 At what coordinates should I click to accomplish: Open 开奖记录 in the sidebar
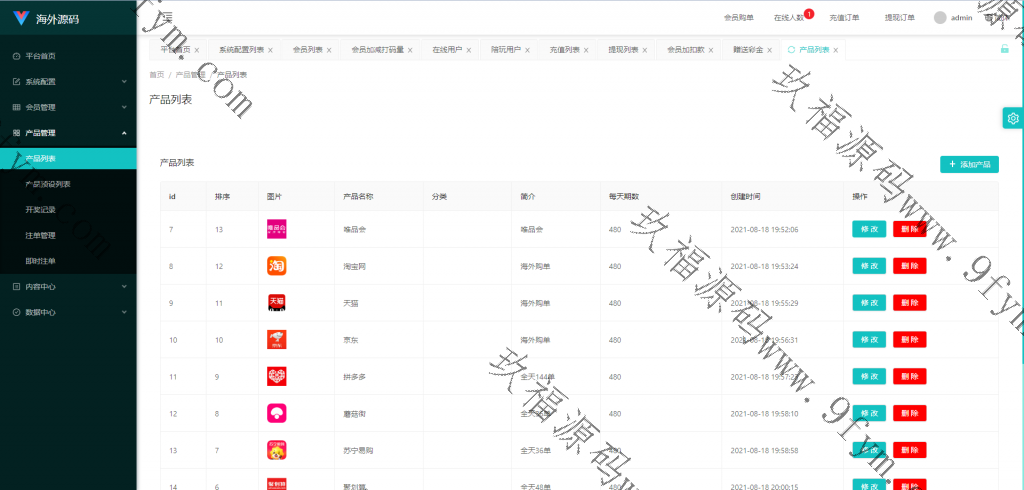click(41, 210)
